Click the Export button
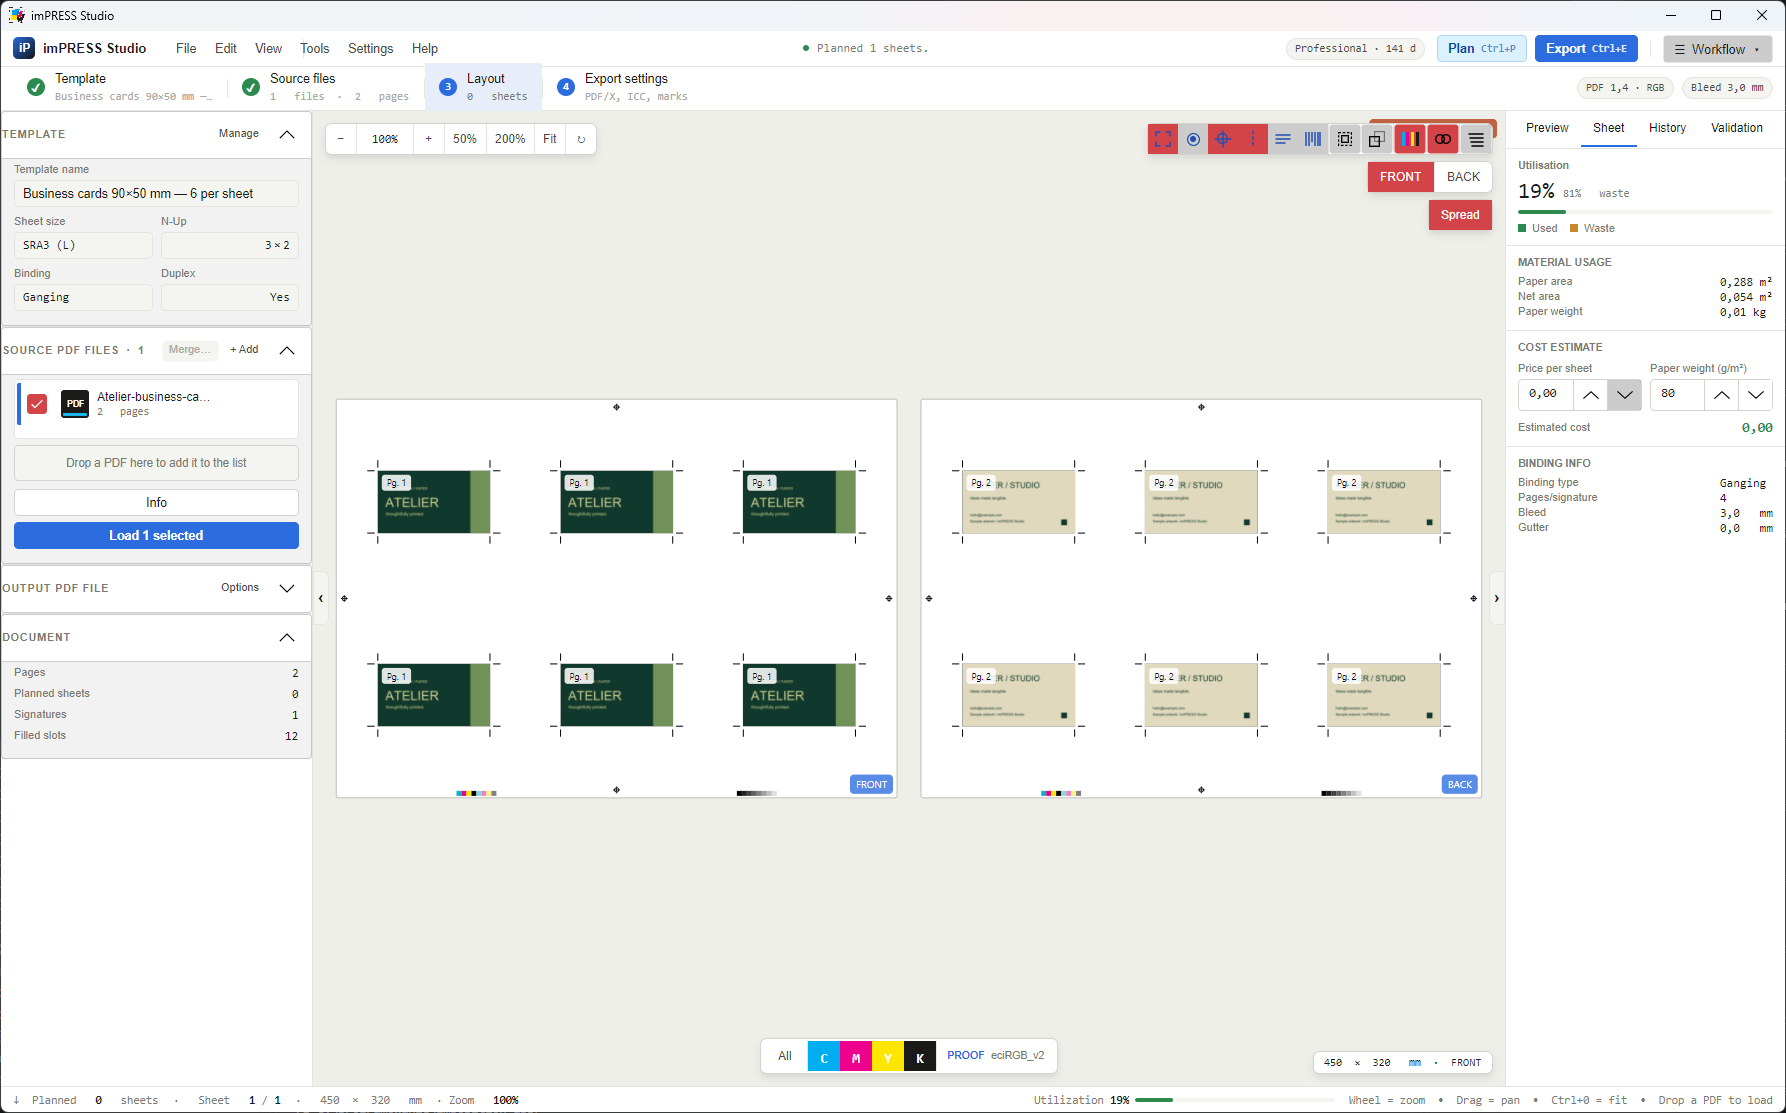The height and width of the screenshot is (1113, 1786). 1586,49
